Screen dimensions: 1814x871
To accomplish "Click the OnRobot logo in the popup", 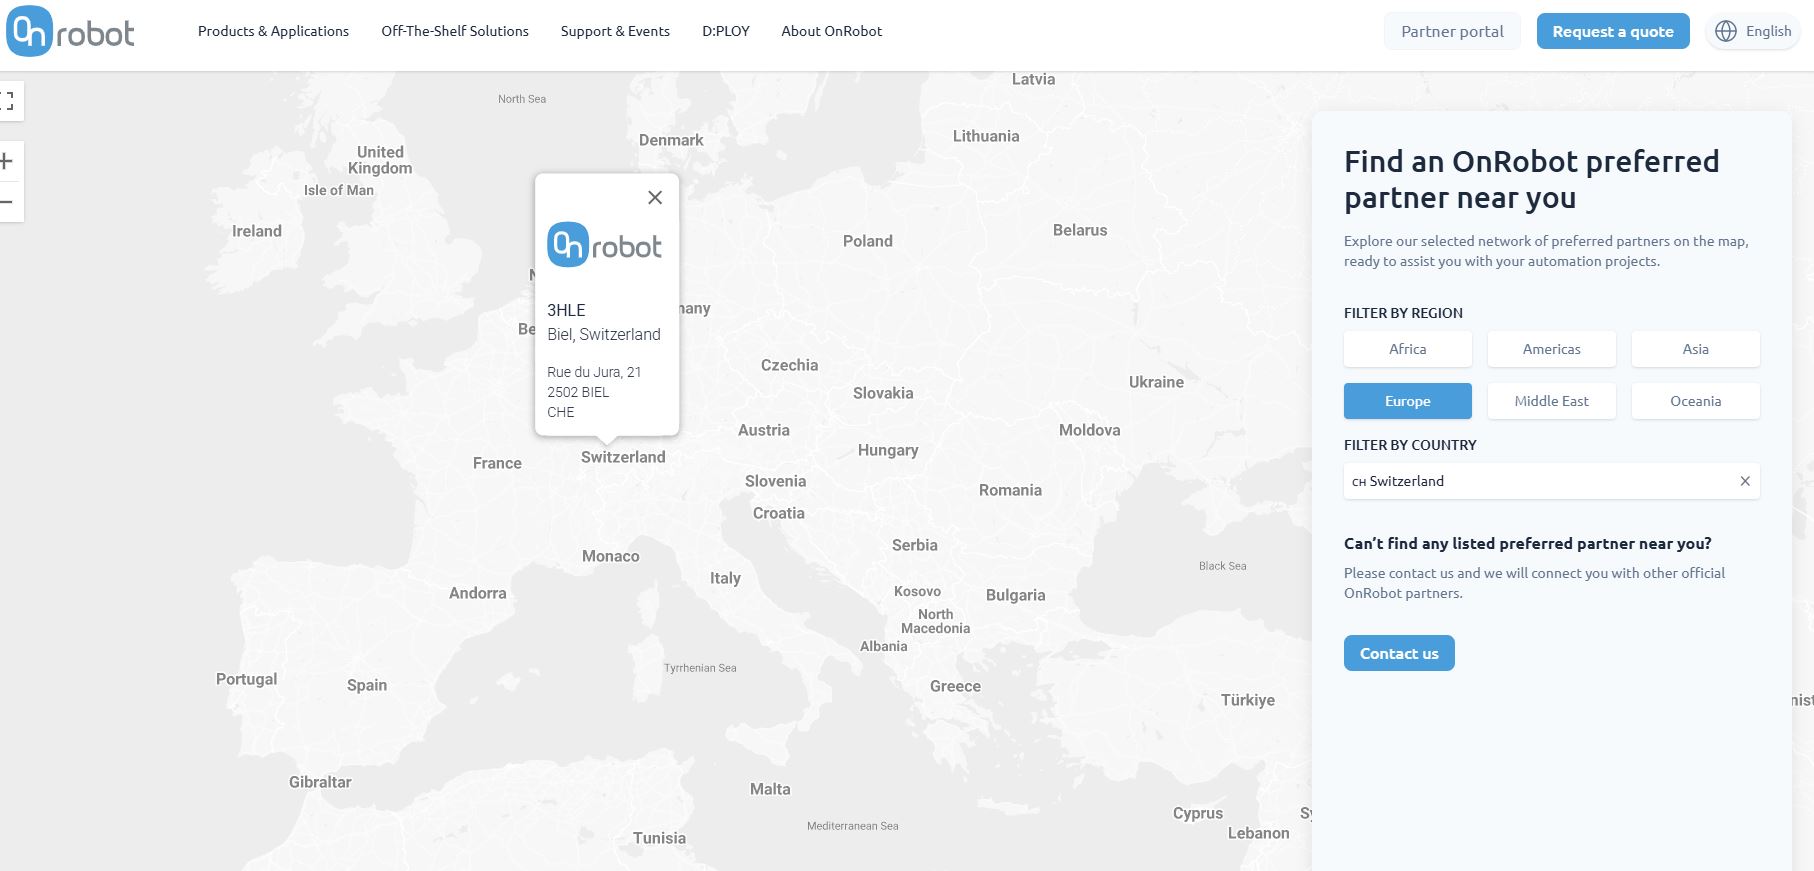I will 604,245.
